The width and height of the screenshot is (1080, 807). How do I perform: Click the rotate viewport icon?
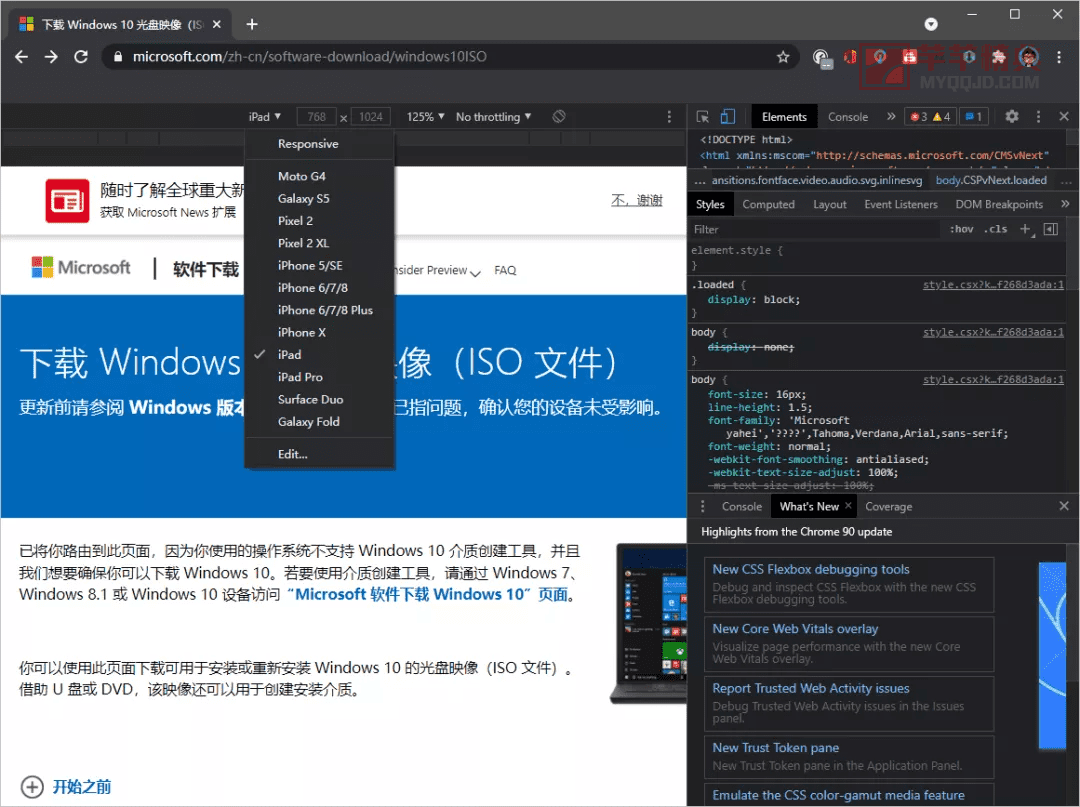click(x=559, y=116)
